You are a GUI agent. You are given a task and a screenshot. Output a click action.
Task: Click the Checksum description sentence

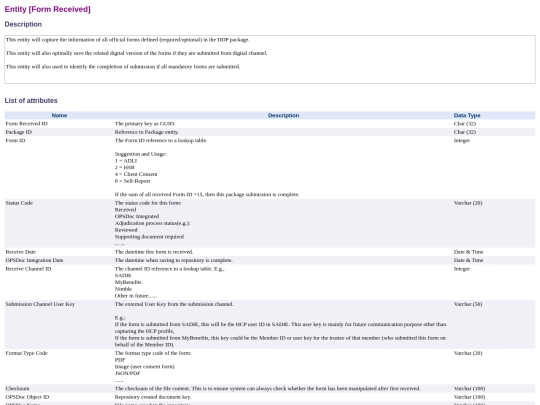[x=268, y=388]
